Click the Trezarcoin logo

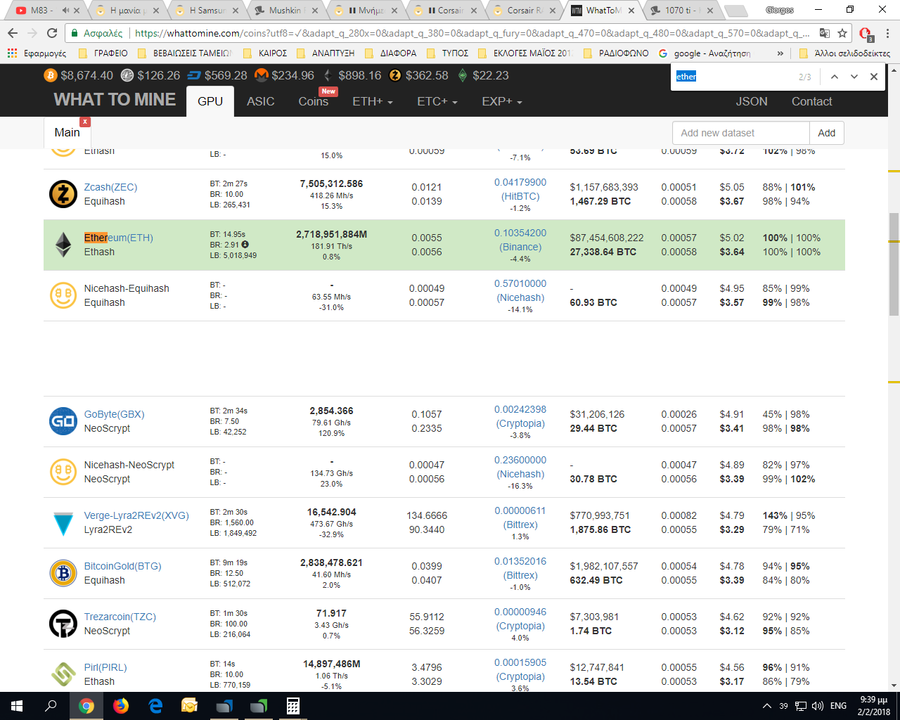tap(63, 624)
